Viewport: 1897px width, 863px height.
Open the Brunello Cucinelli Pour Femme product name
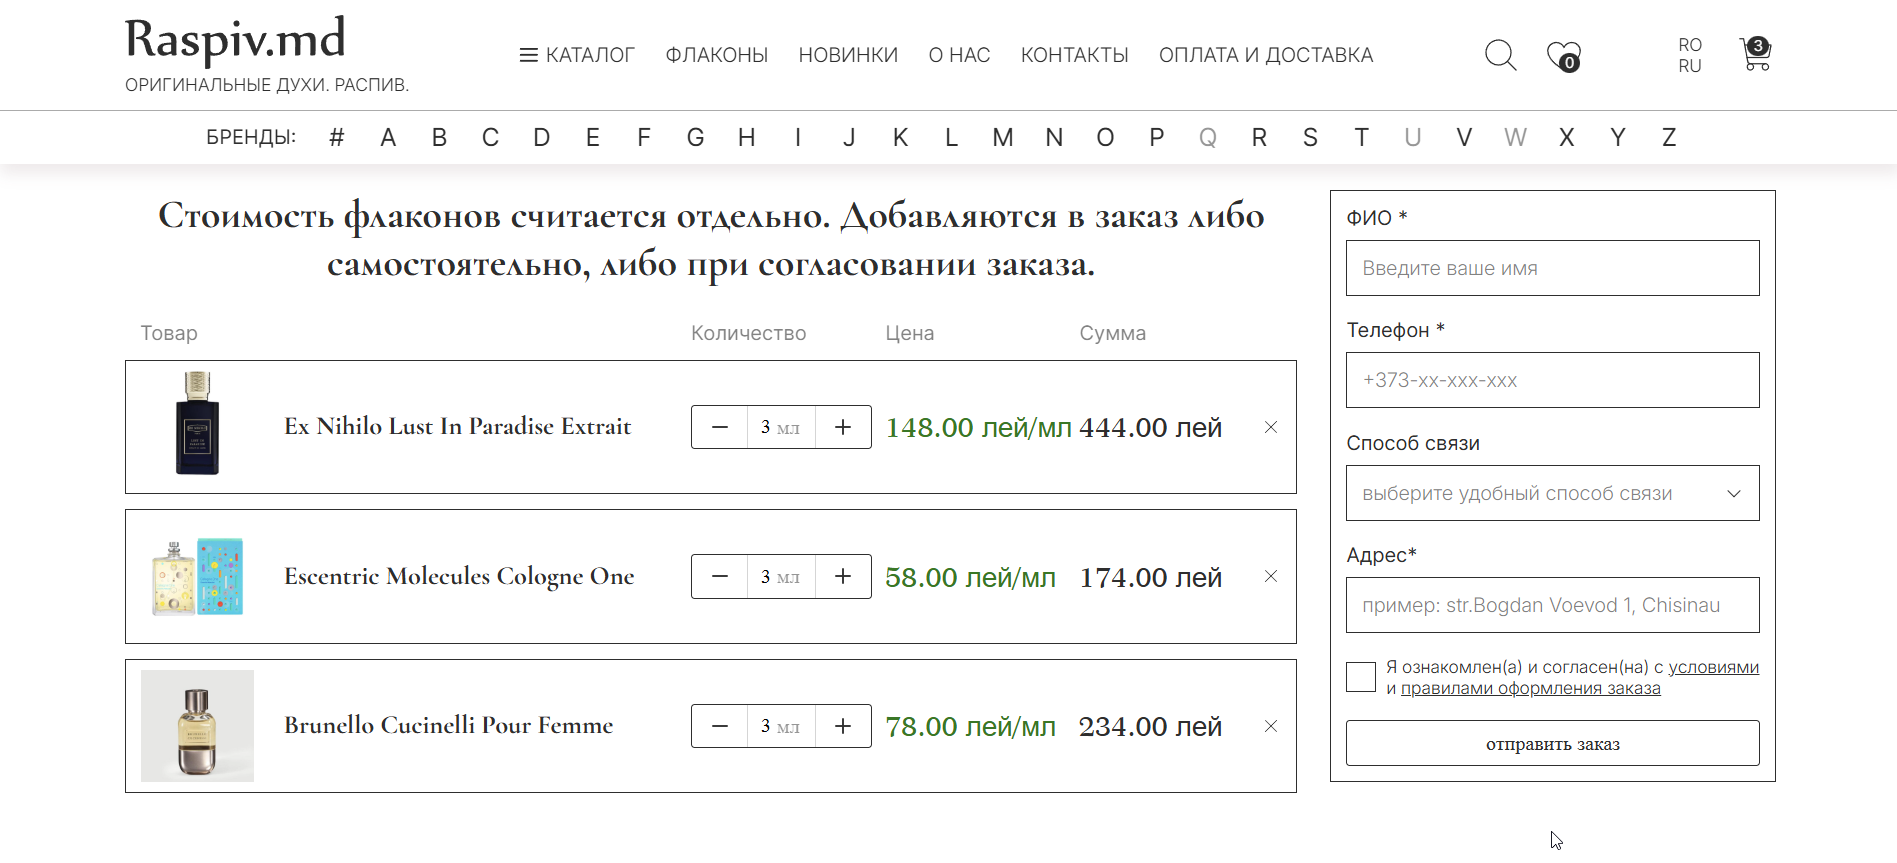pos(449,726)
